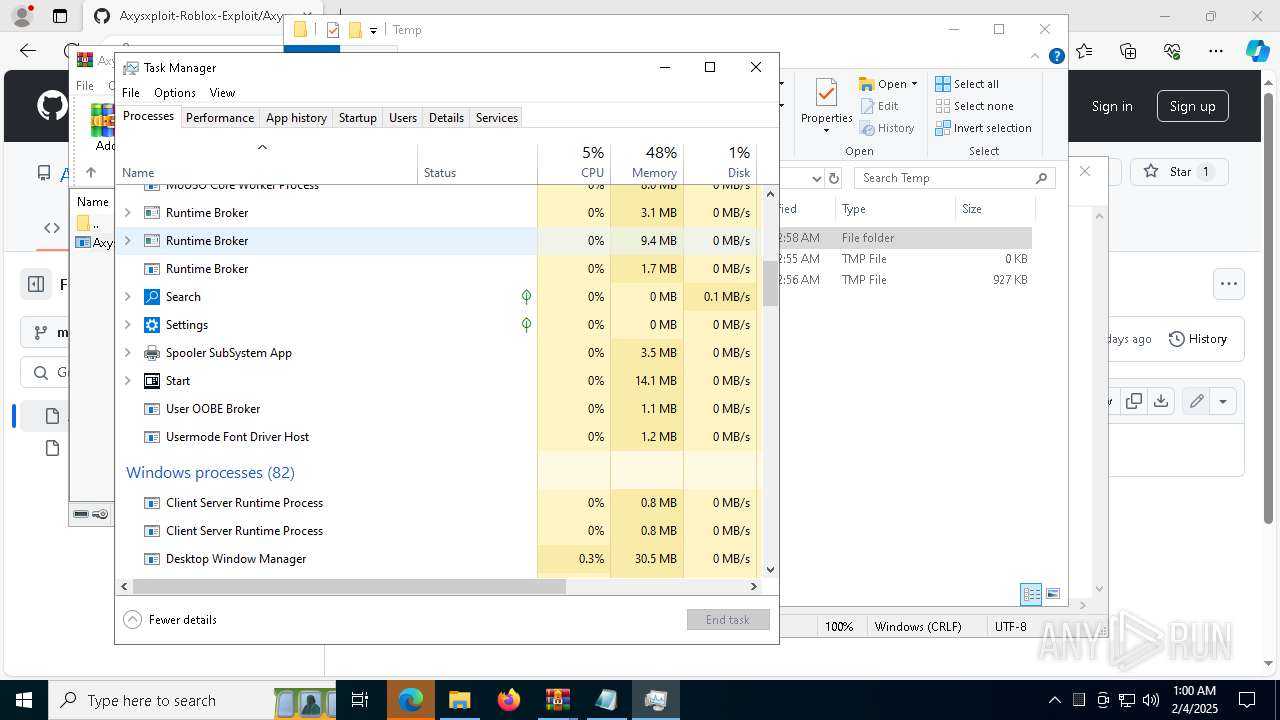Expand Spooler SubSystem App entry
This screenshot has width=1280, height=720.
tap(127, 353)
